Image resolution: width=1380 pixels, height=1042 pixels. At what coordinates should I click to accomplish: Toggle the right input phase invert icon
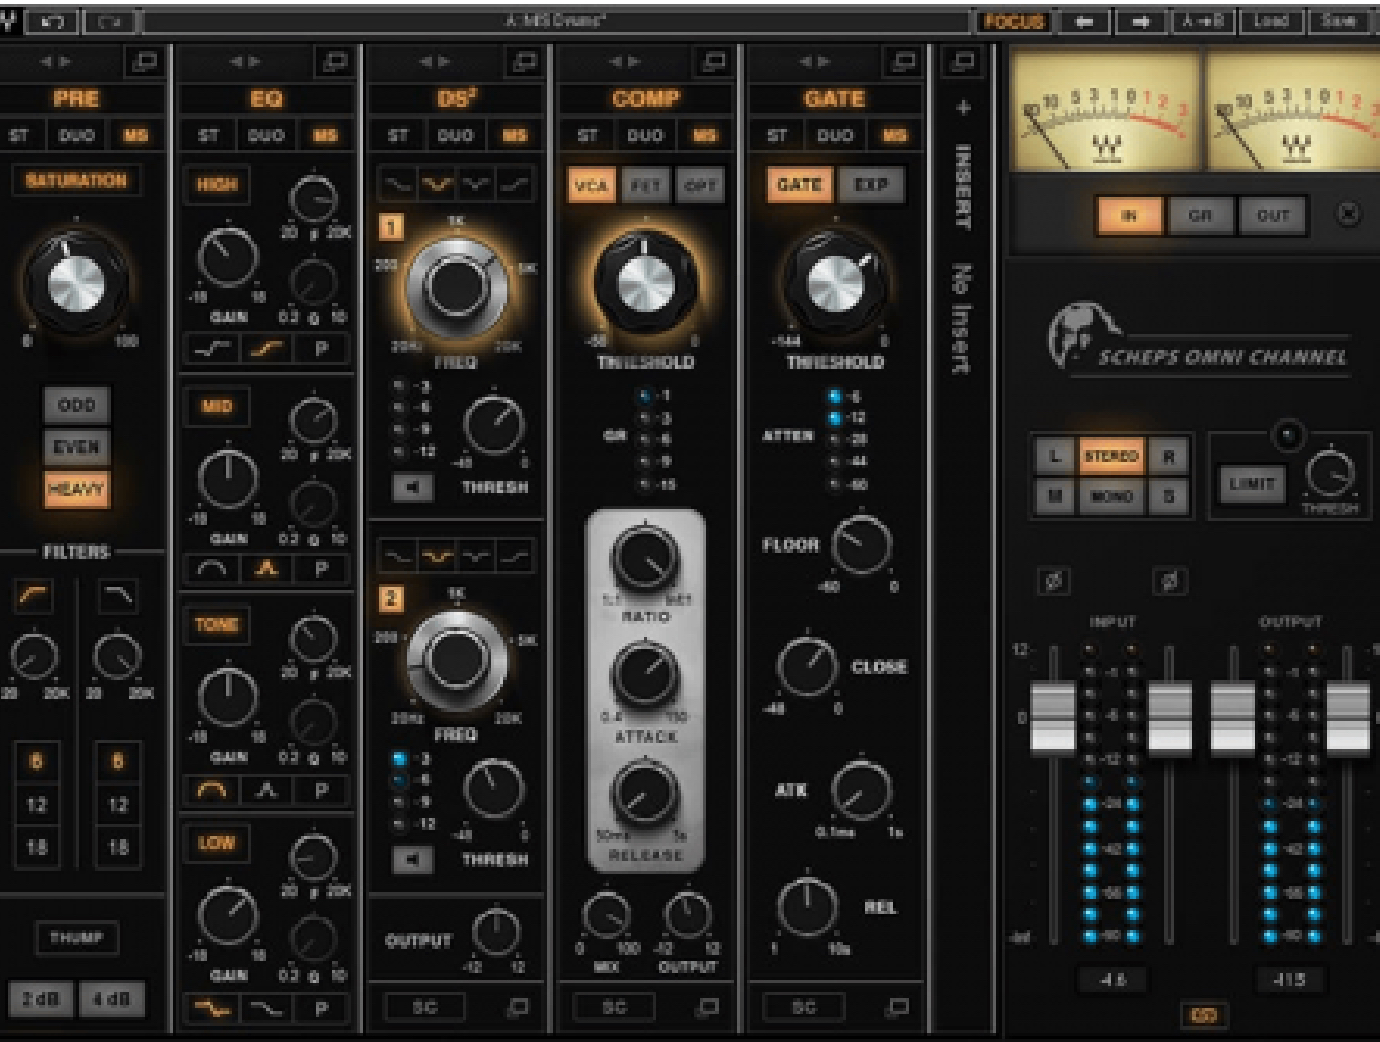coord(1170,581)
